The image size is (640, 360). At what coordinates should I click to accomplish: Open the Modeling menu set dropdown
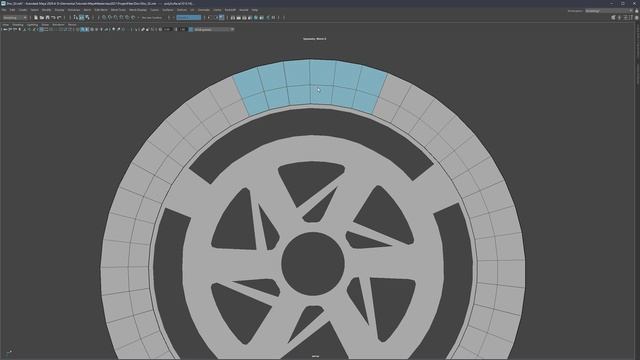click(x=15, y=18)
